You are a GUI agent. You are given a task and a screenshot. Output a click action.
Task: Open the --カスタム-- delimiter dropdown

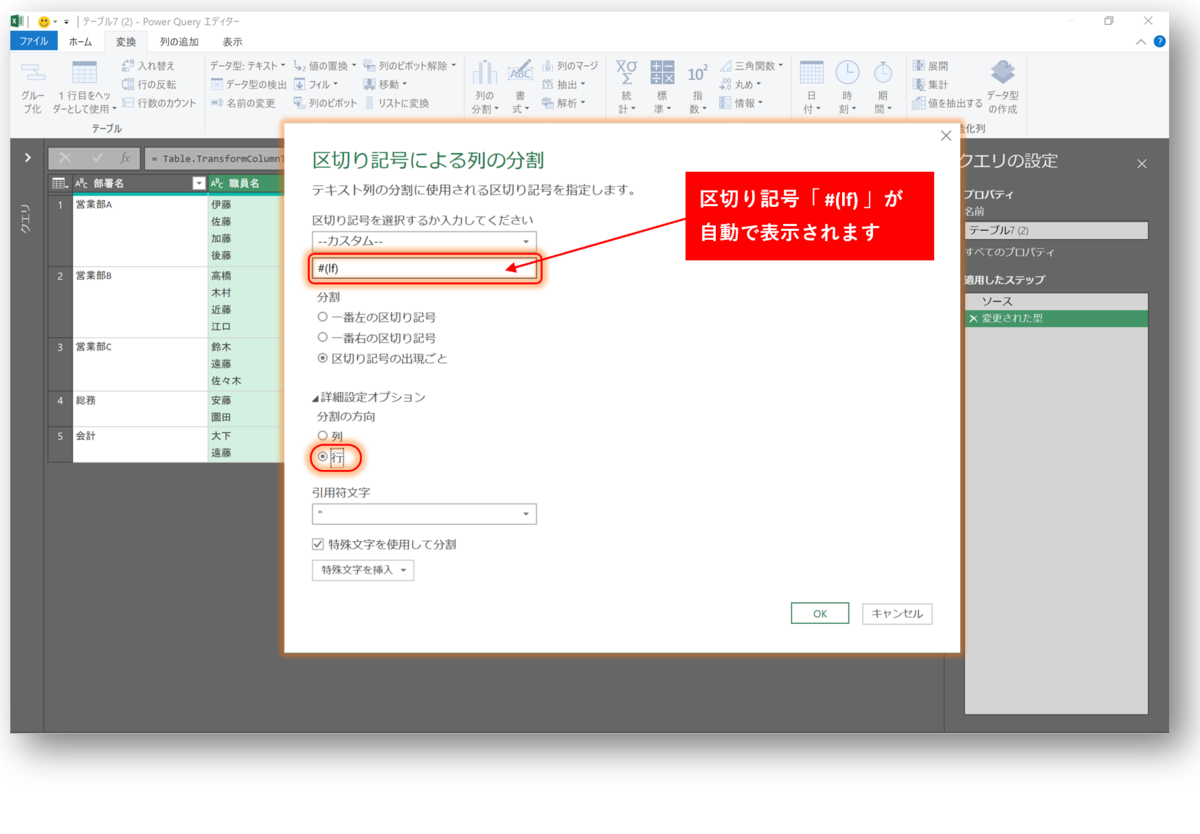pos(424,241)
